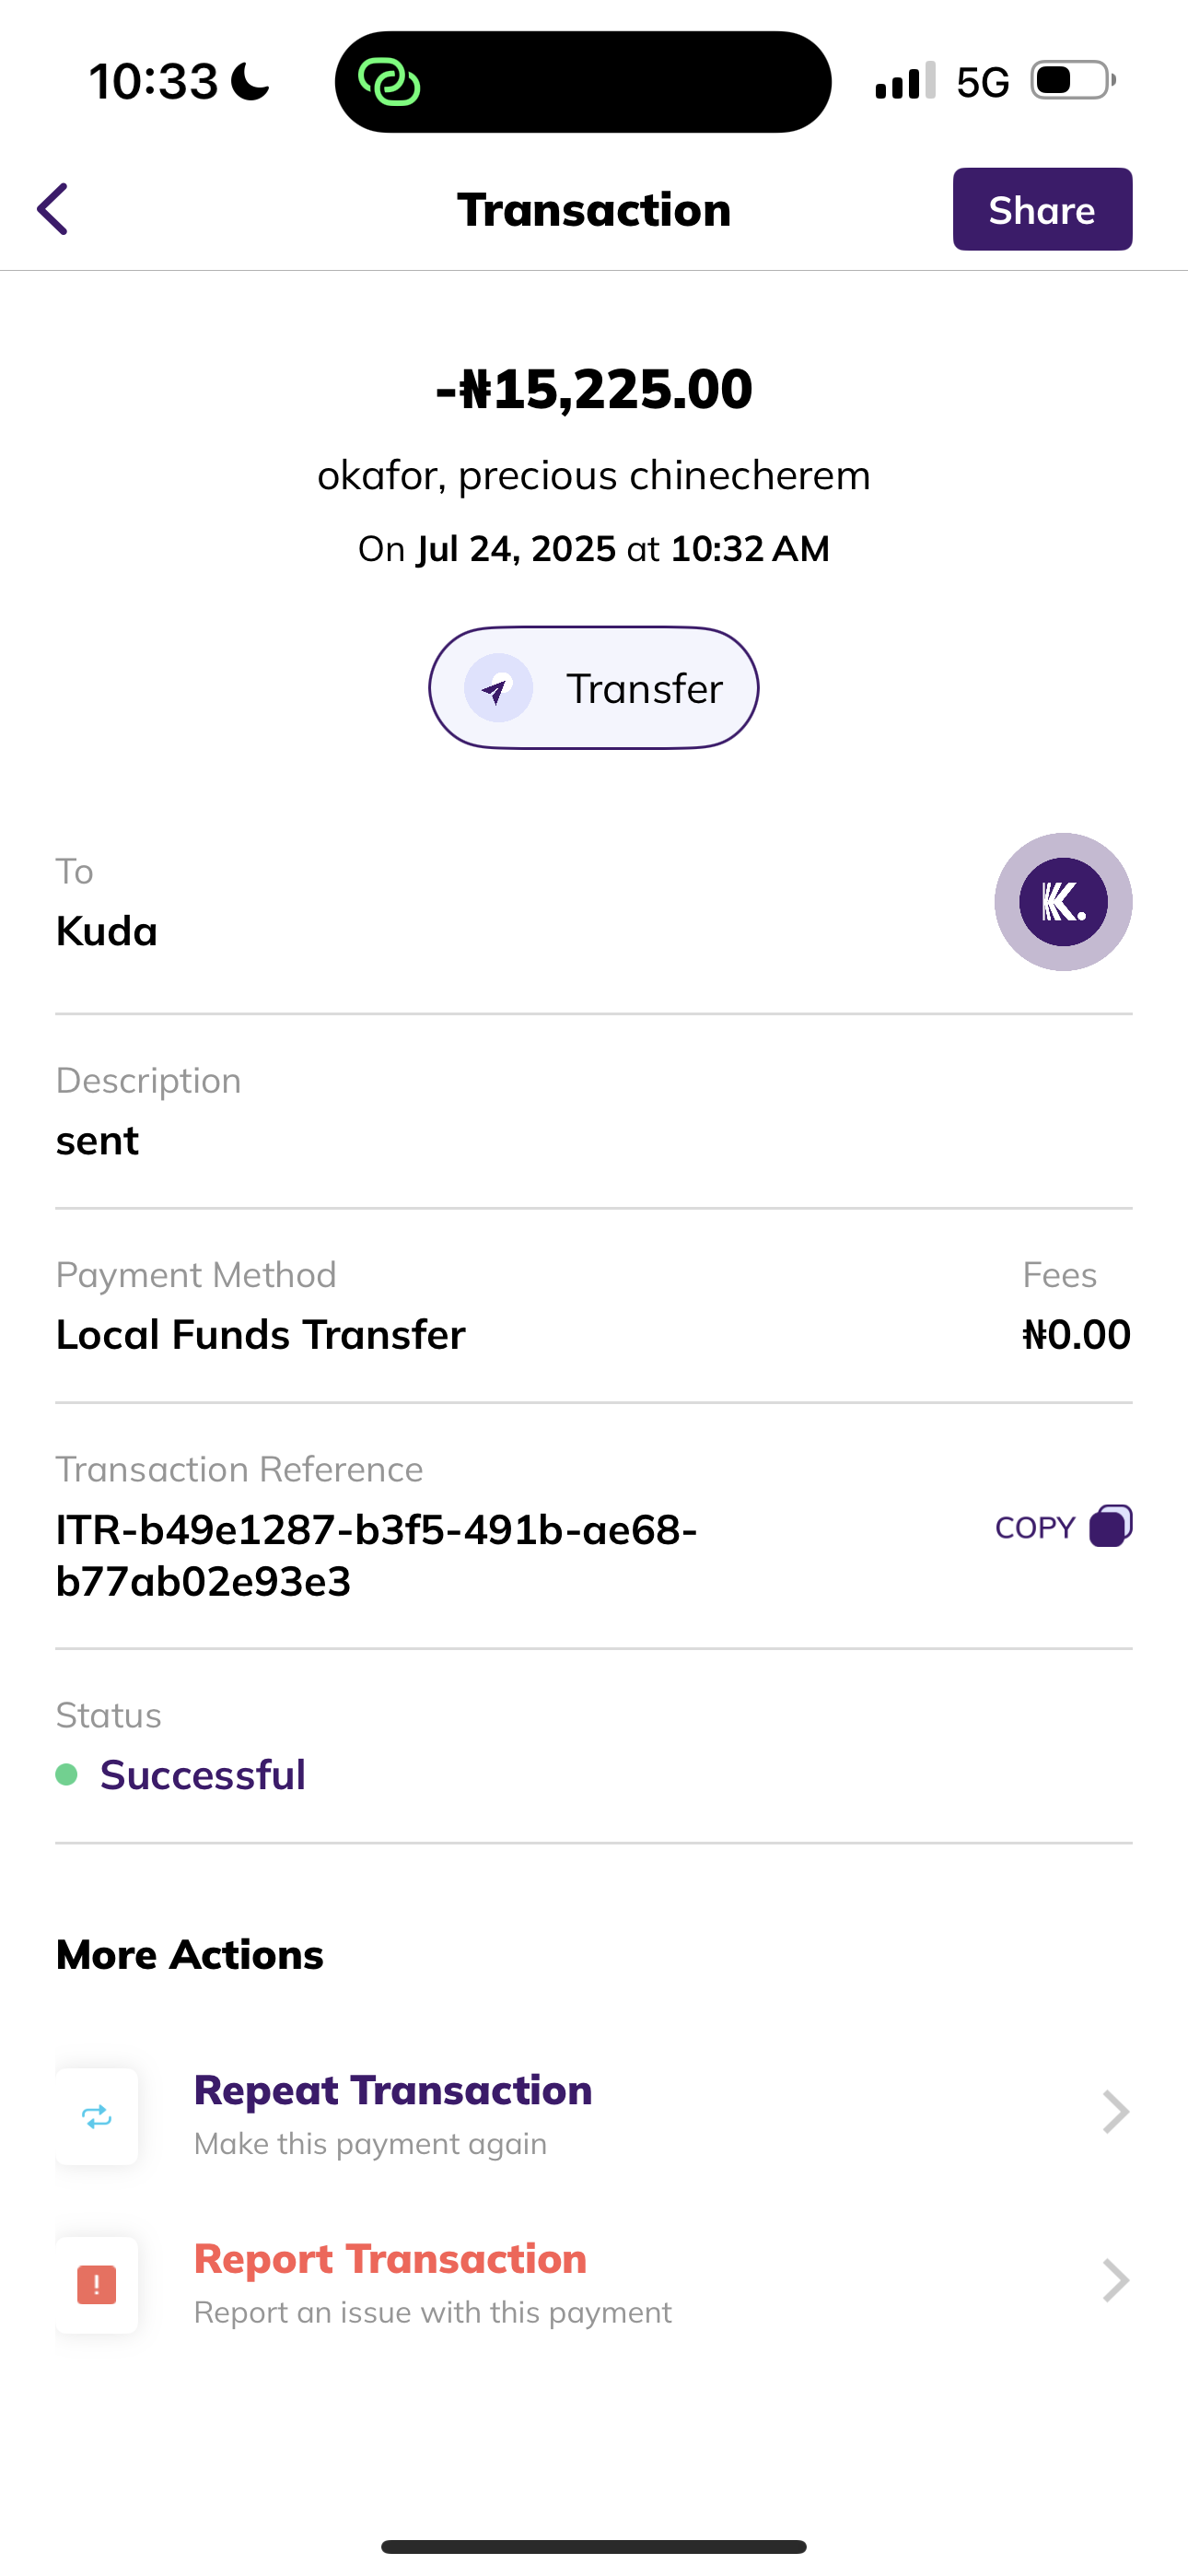
Task: Tap the Repeat Transaction loop icon
Action: (x=97, y=2116)
